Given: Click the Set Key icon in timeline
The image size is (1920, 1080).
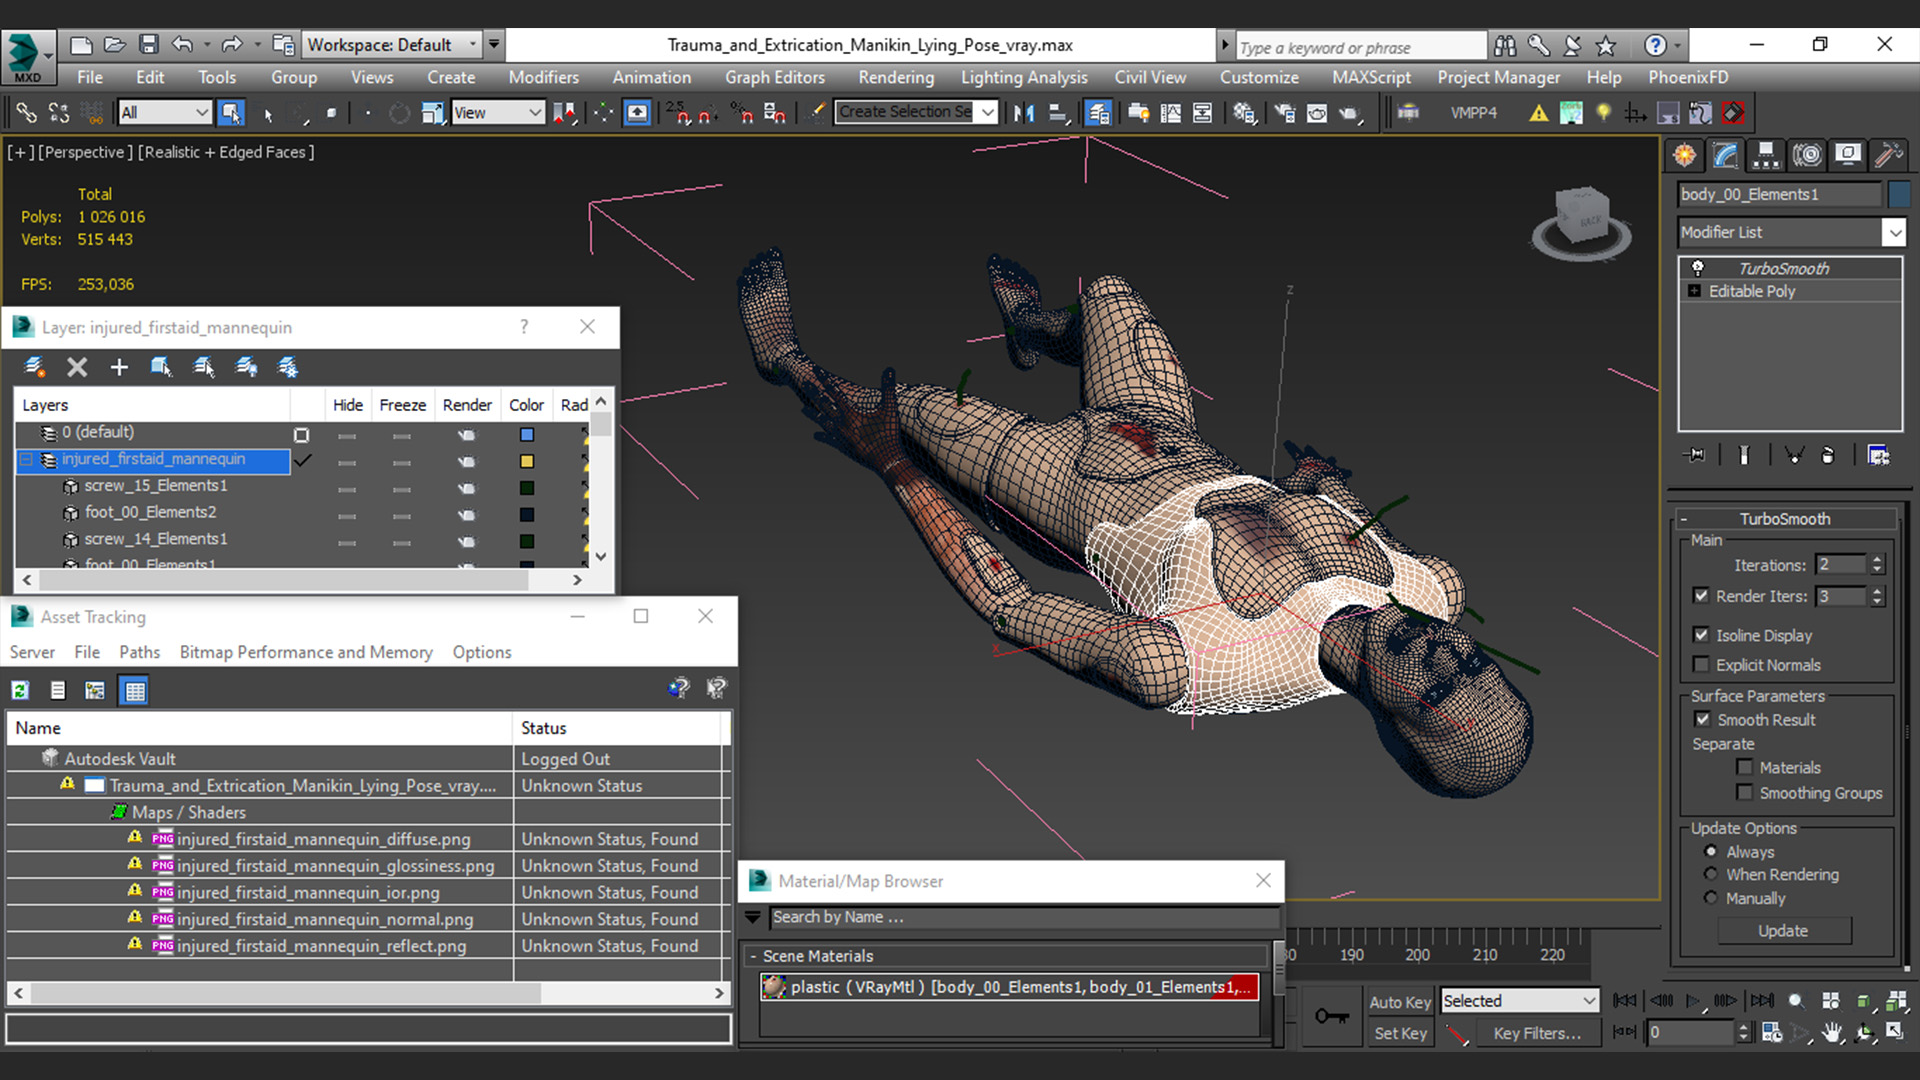Looking at the screenshot, I should (x=1329, y=1015).
